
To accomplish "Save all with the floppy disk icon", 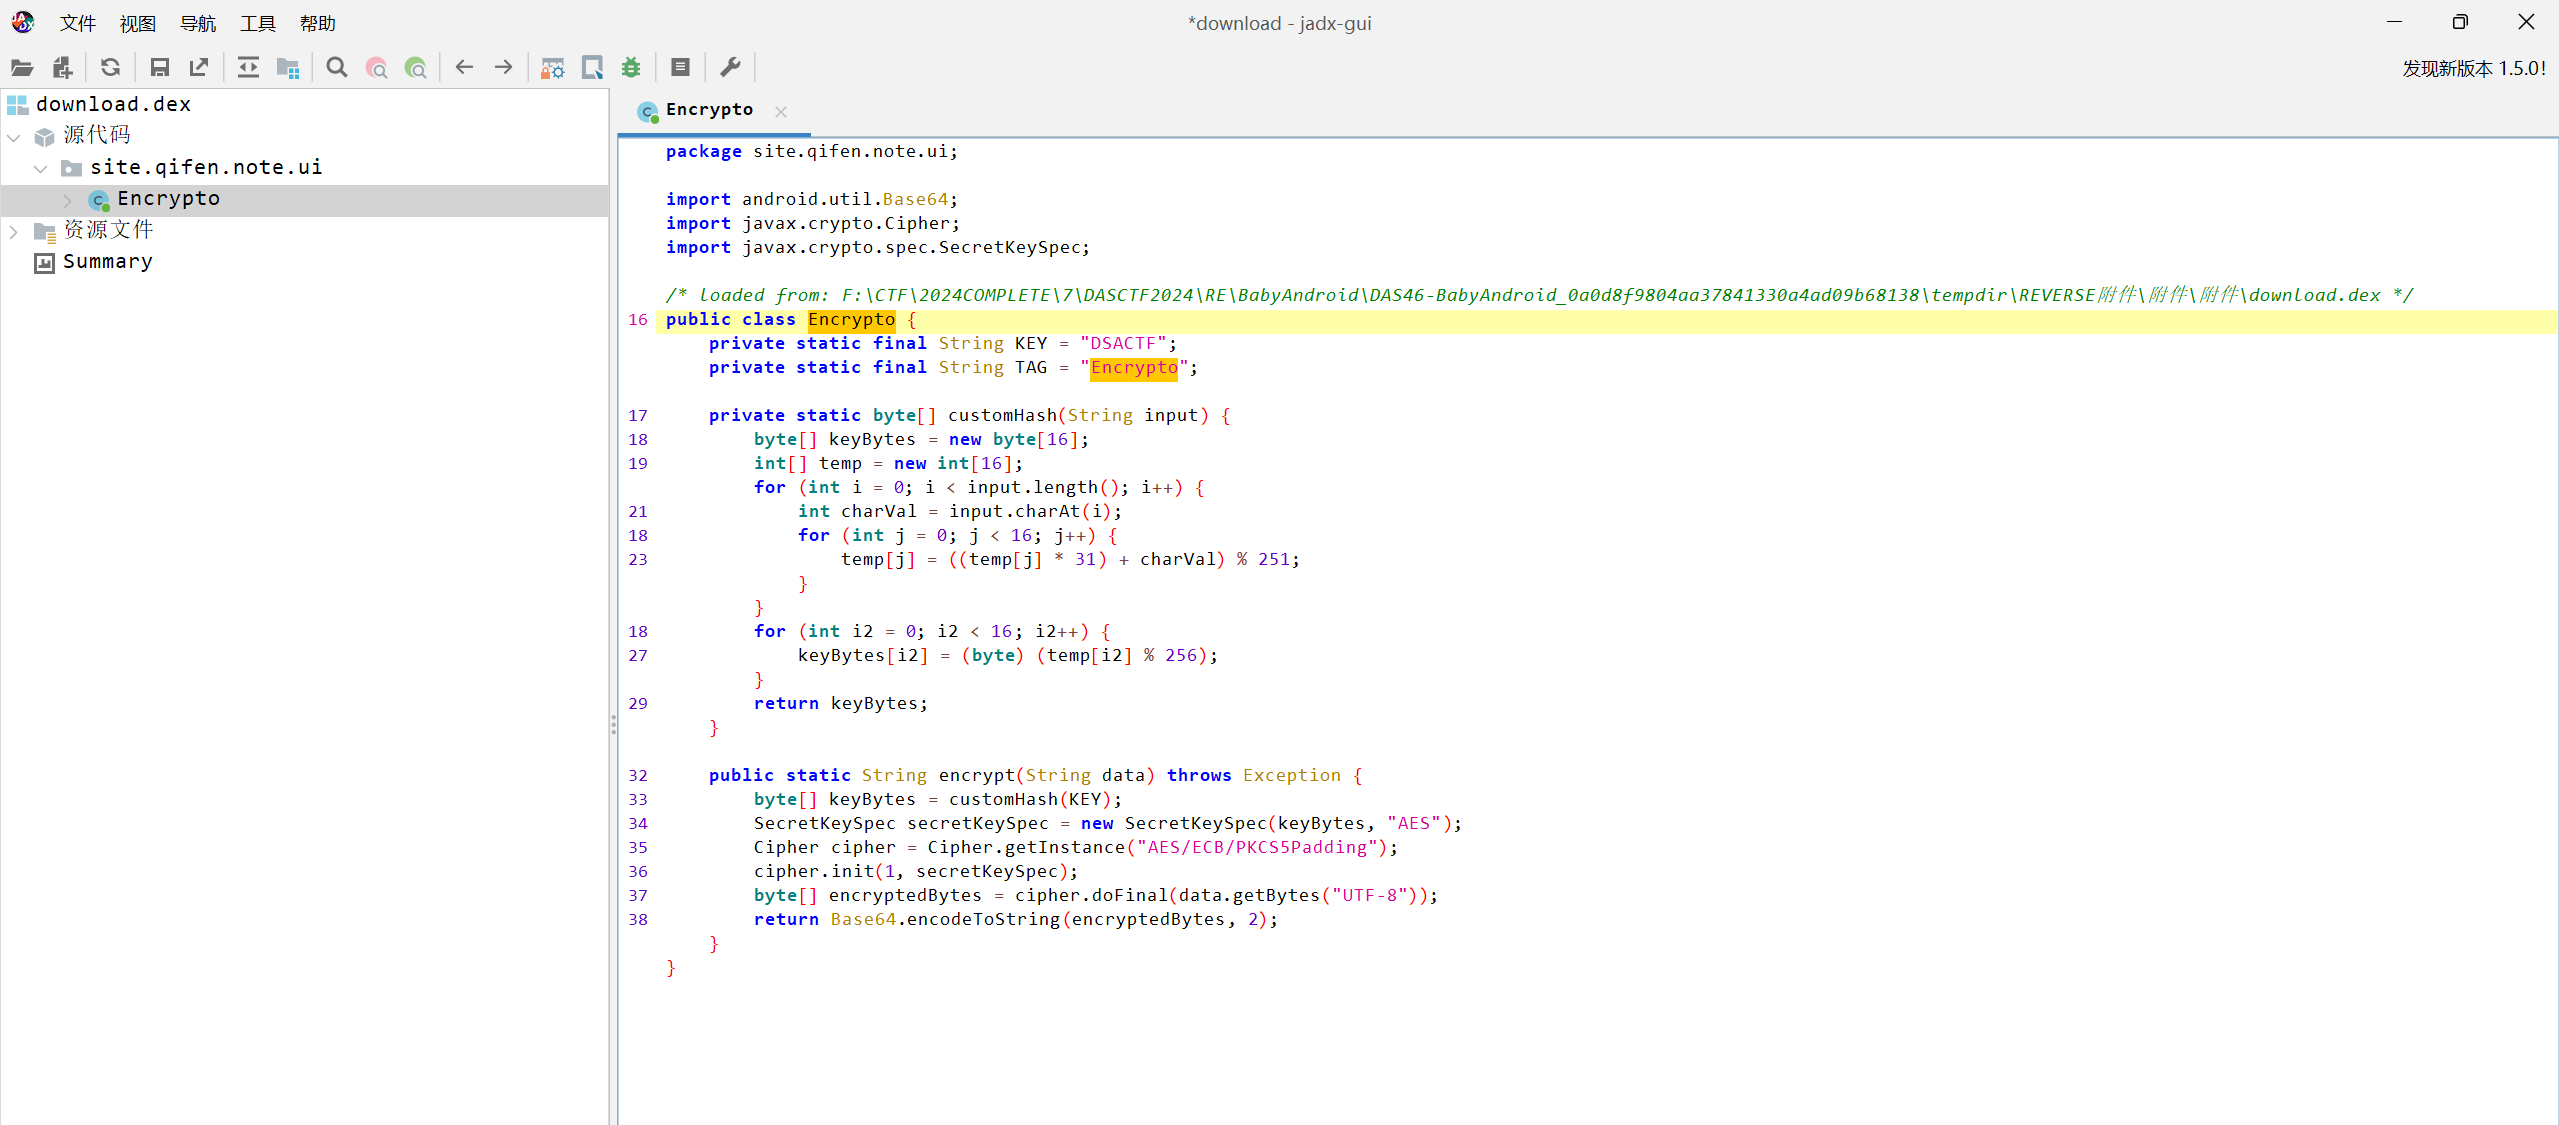I will 159,67.
